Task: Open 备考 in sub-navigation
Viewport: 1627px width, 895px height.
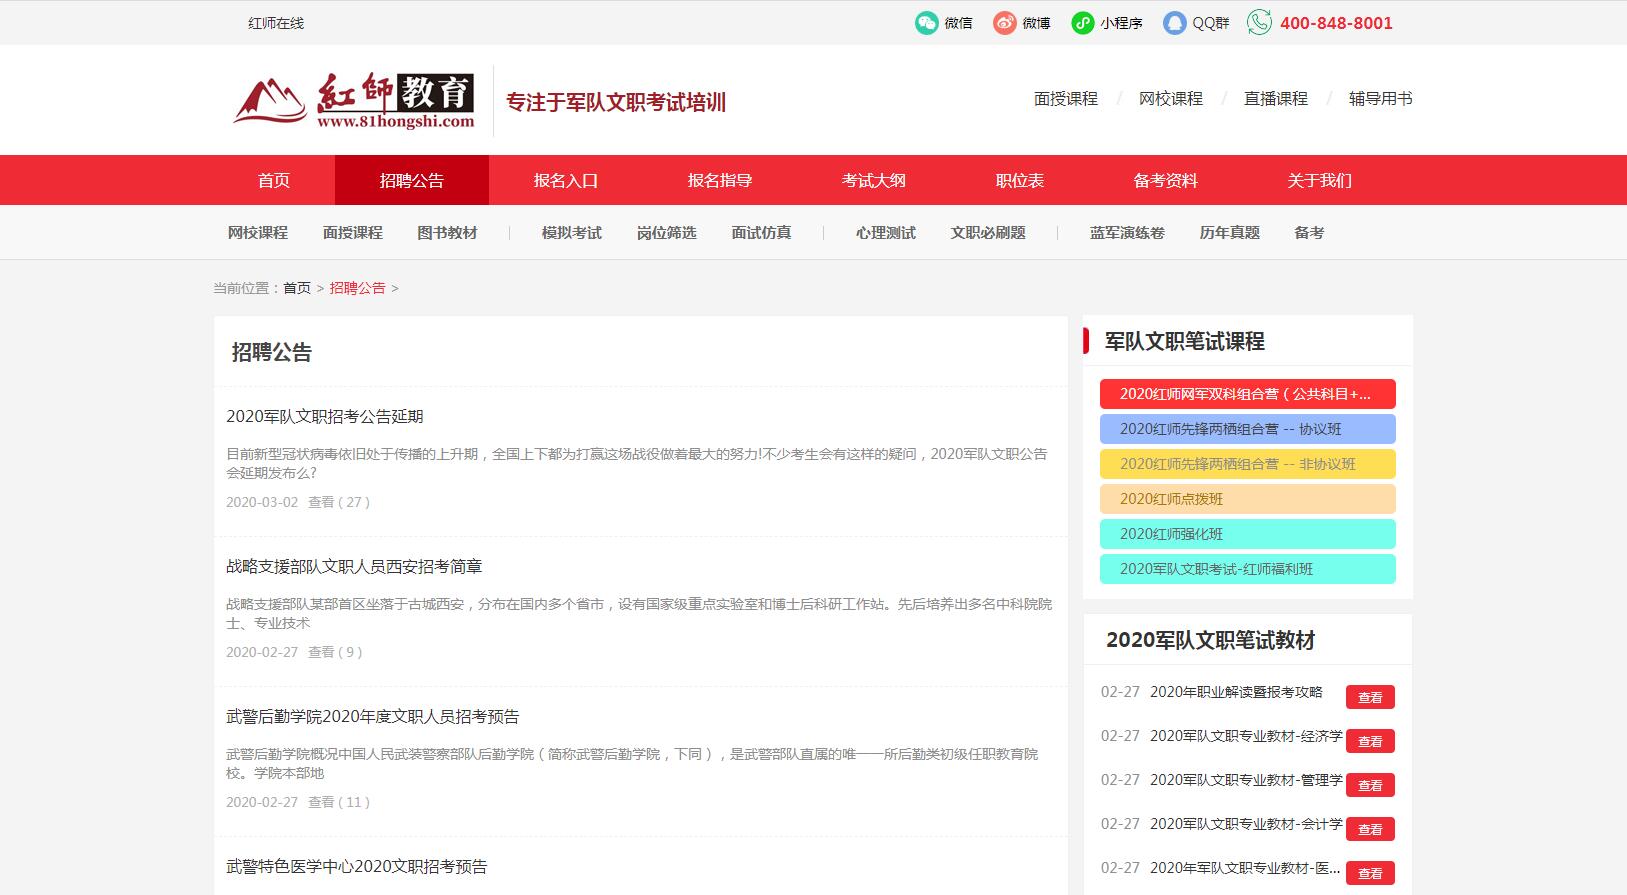Action: pos(1309,233)
